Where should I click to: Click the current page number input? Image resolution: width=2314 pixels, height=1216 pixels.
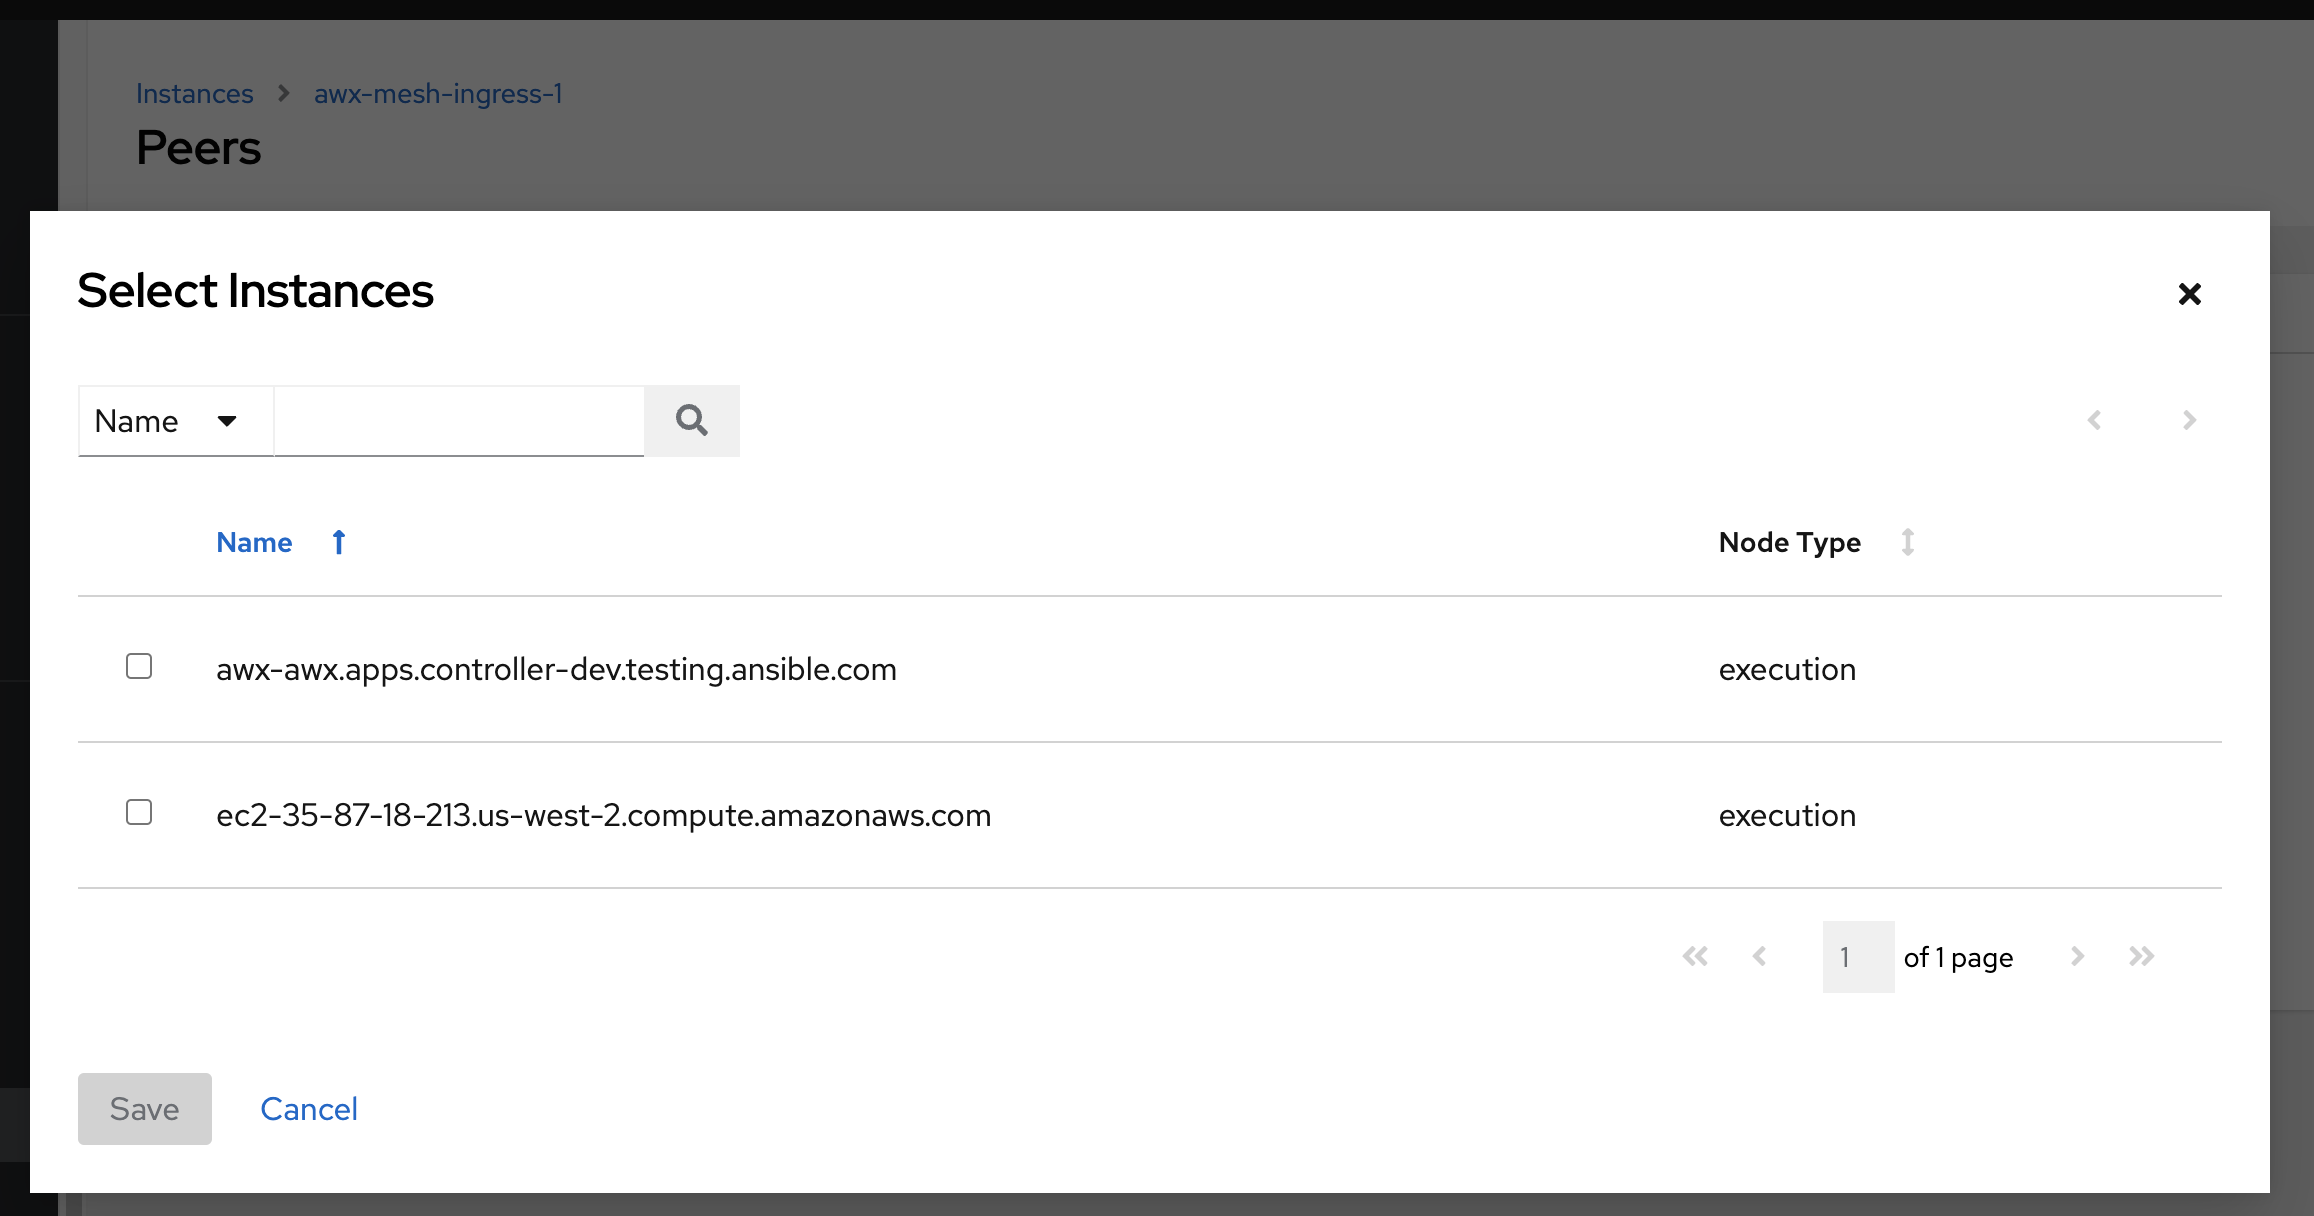pyautogui.click(x=1857, y=957)
